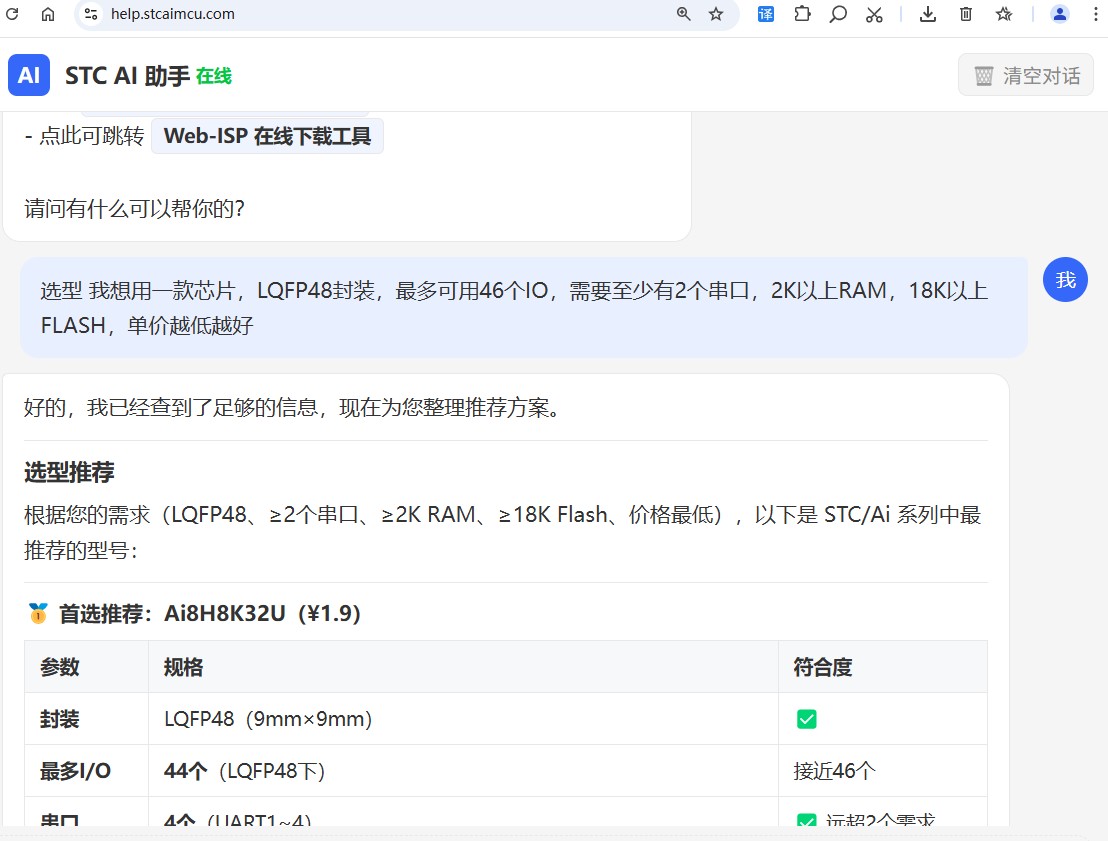Click the 请问有什么可以帮你的? text
The image size is (1108, 841).
click(134, 208)
